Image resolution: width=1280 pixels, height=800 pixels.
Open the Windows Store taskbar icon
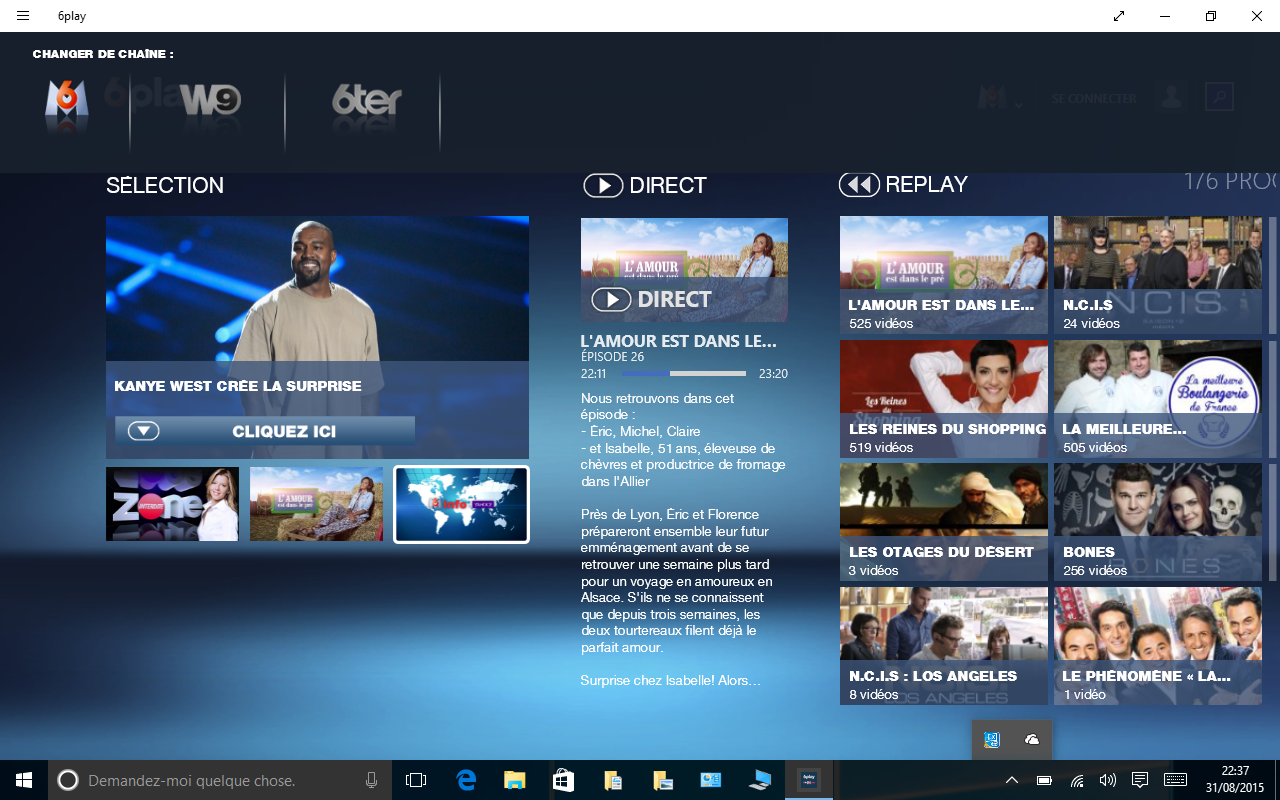click(x=563, y=780)
